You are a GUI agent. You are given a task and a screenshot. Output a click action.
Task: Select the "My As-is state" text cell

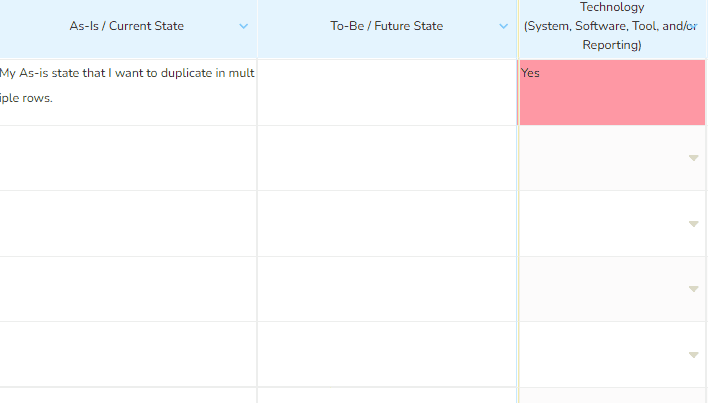point(128,93)
